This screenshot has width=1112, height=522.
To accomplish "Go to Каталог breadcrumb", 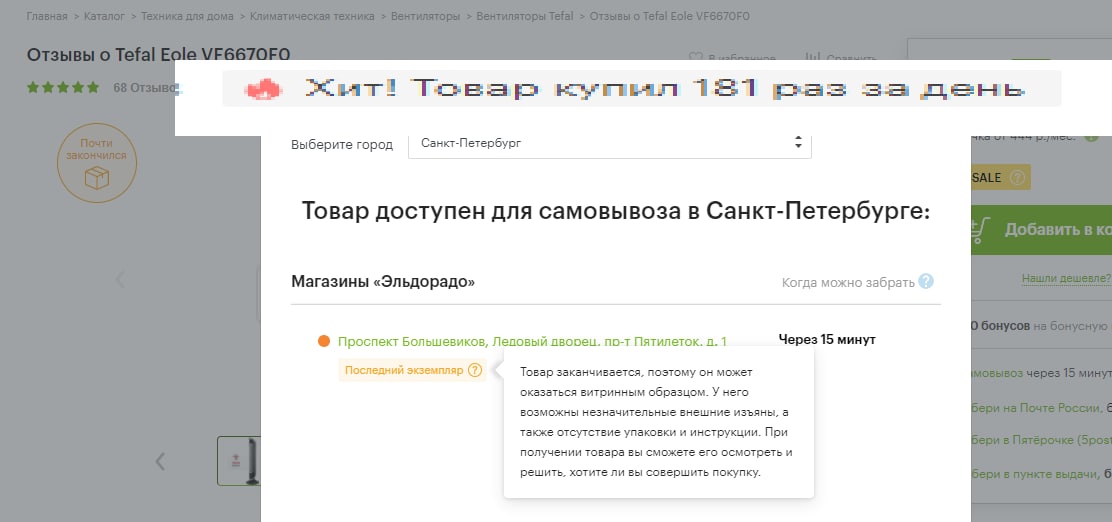I will 104,16.
